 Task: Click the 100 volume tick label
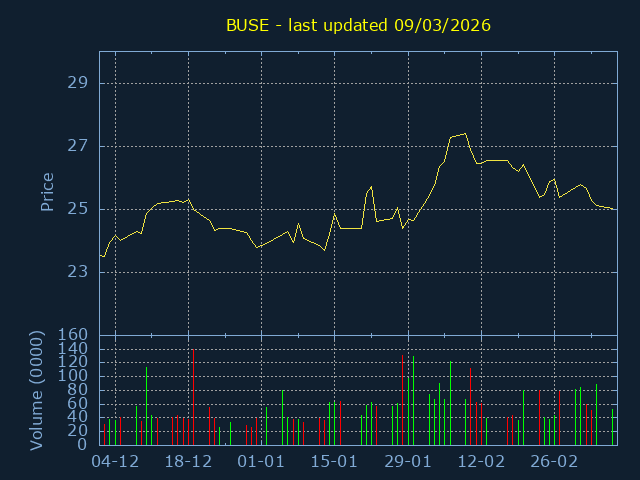[73, 376]
